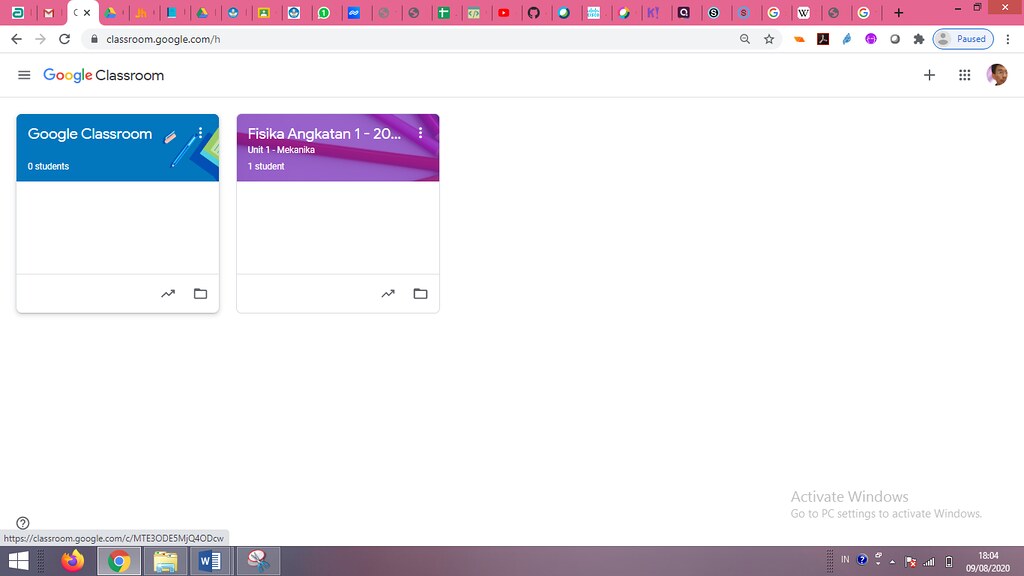This screenshot has height=576, width=1024.
Task: Open the browser zoom magnifier icon
Action: click(744, 39)
